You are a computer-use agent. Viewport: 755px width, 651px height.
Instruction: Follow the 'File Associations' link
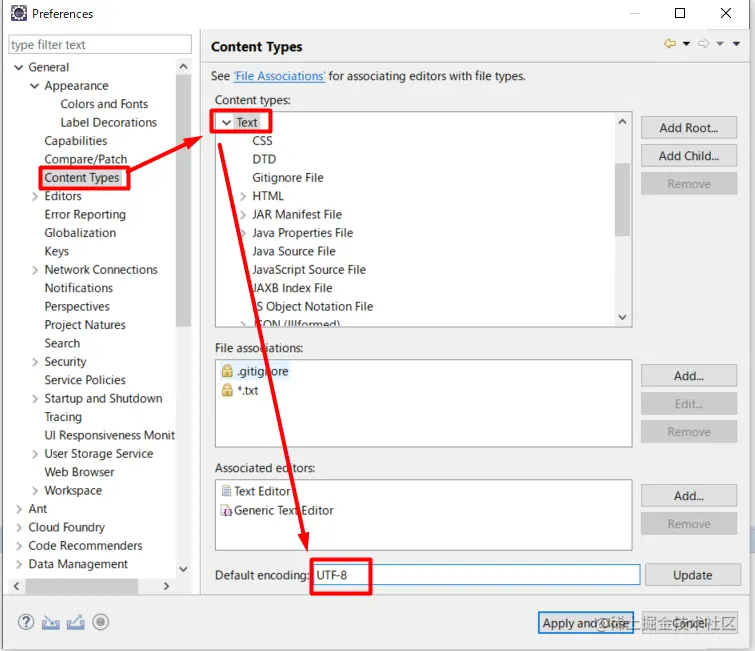click(279, 76)
